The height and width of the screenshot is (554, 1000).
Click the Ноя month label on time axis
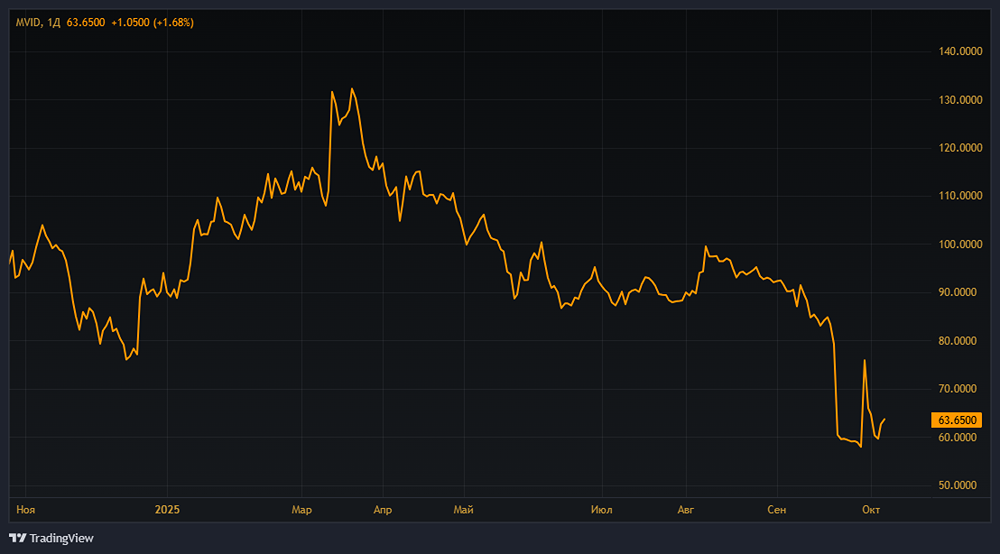pyautogui.click(x=26, y=510)
